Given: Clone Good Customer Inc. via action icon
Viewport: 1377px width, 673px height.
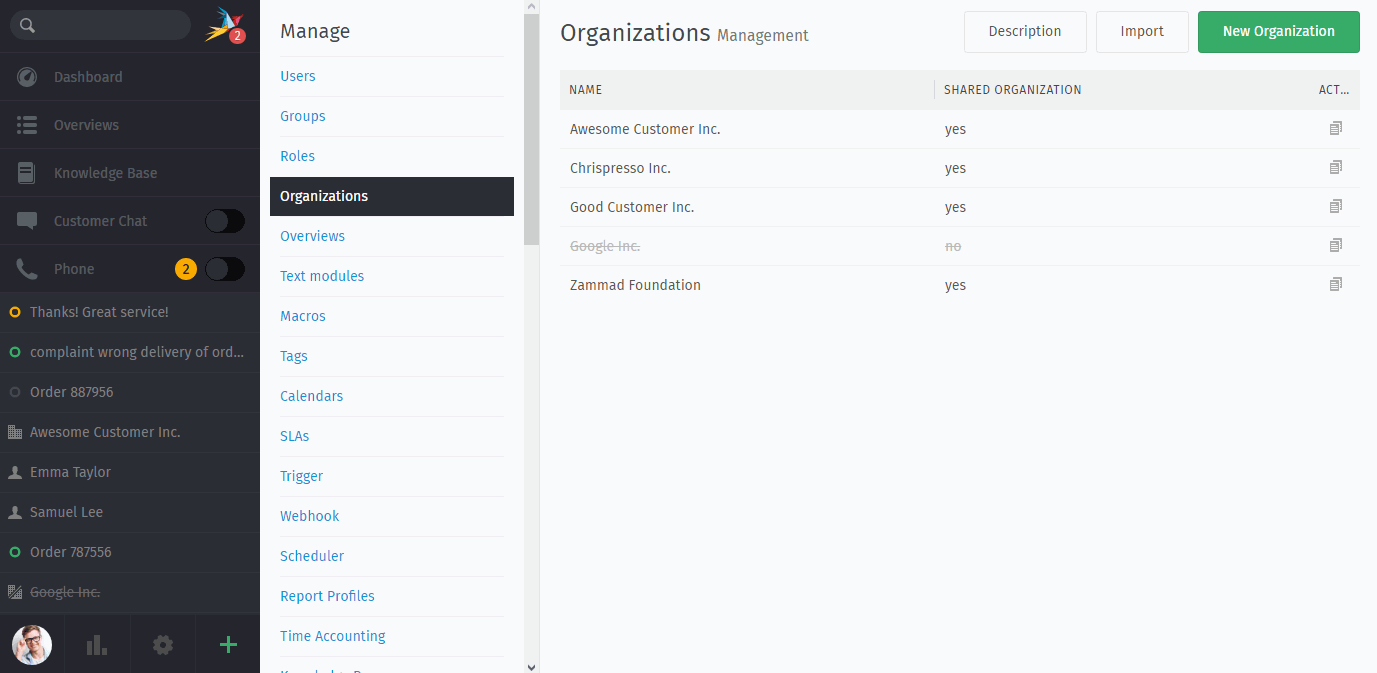Looking at the screenshot, I should pos(1336,206).
